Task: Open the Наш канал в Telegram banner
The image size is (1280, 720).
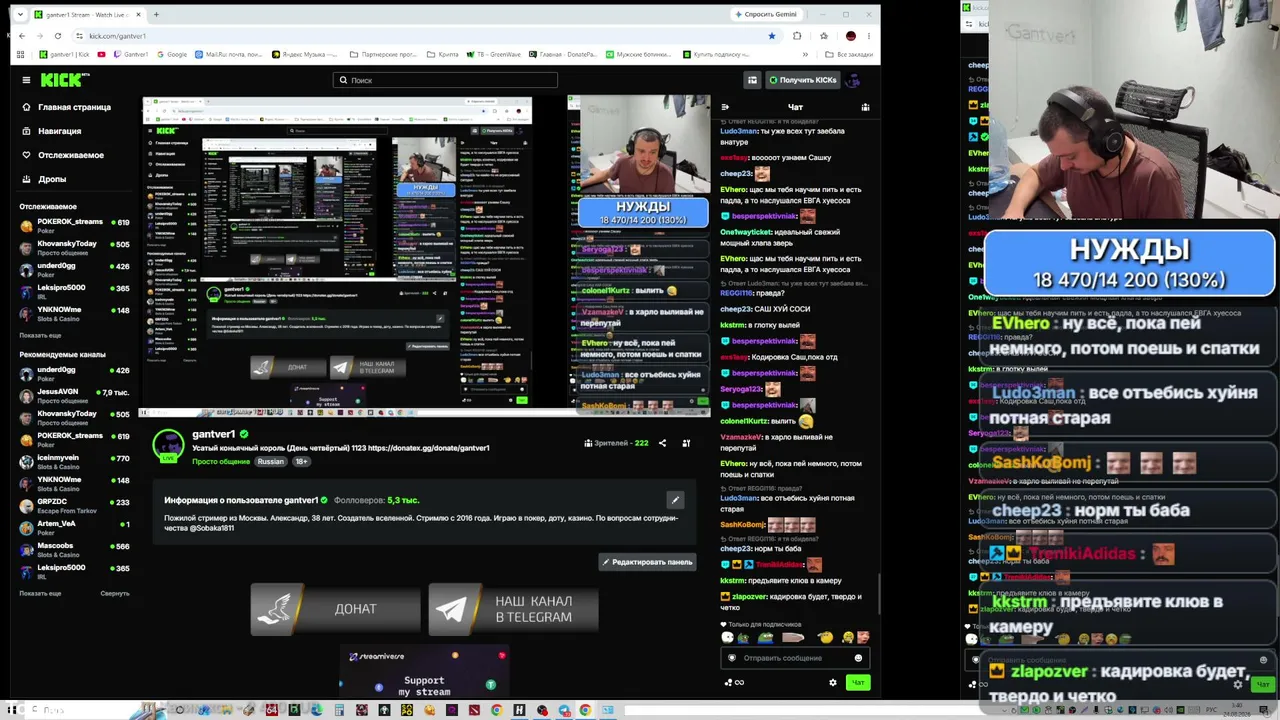Action: click(513, 609)
